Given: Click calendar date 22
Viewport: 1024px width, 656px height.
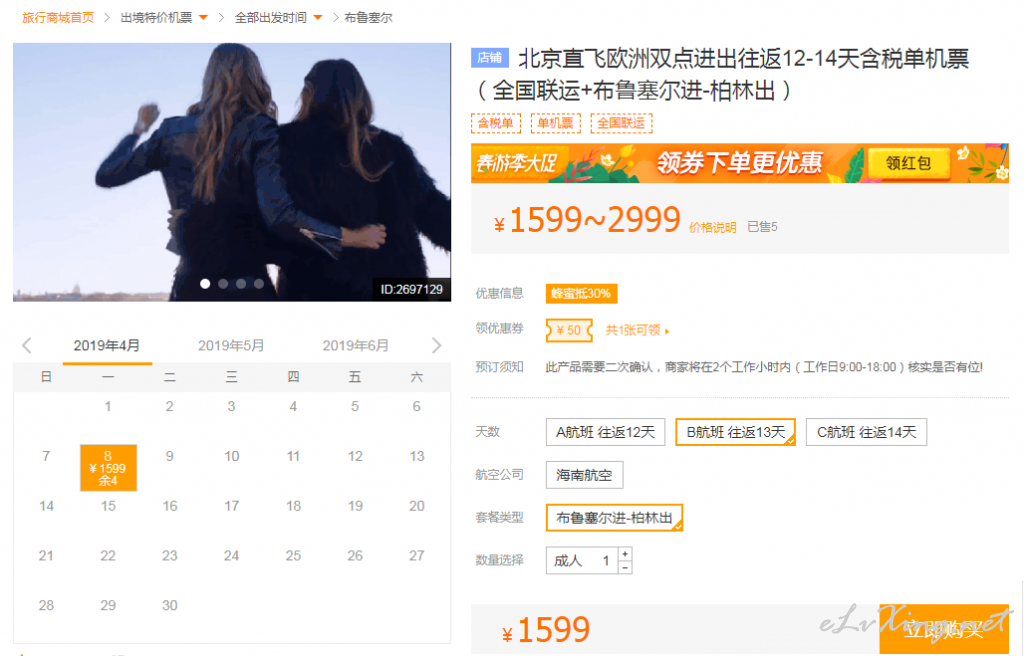Looking at the screenshot, I should (108, 556).
